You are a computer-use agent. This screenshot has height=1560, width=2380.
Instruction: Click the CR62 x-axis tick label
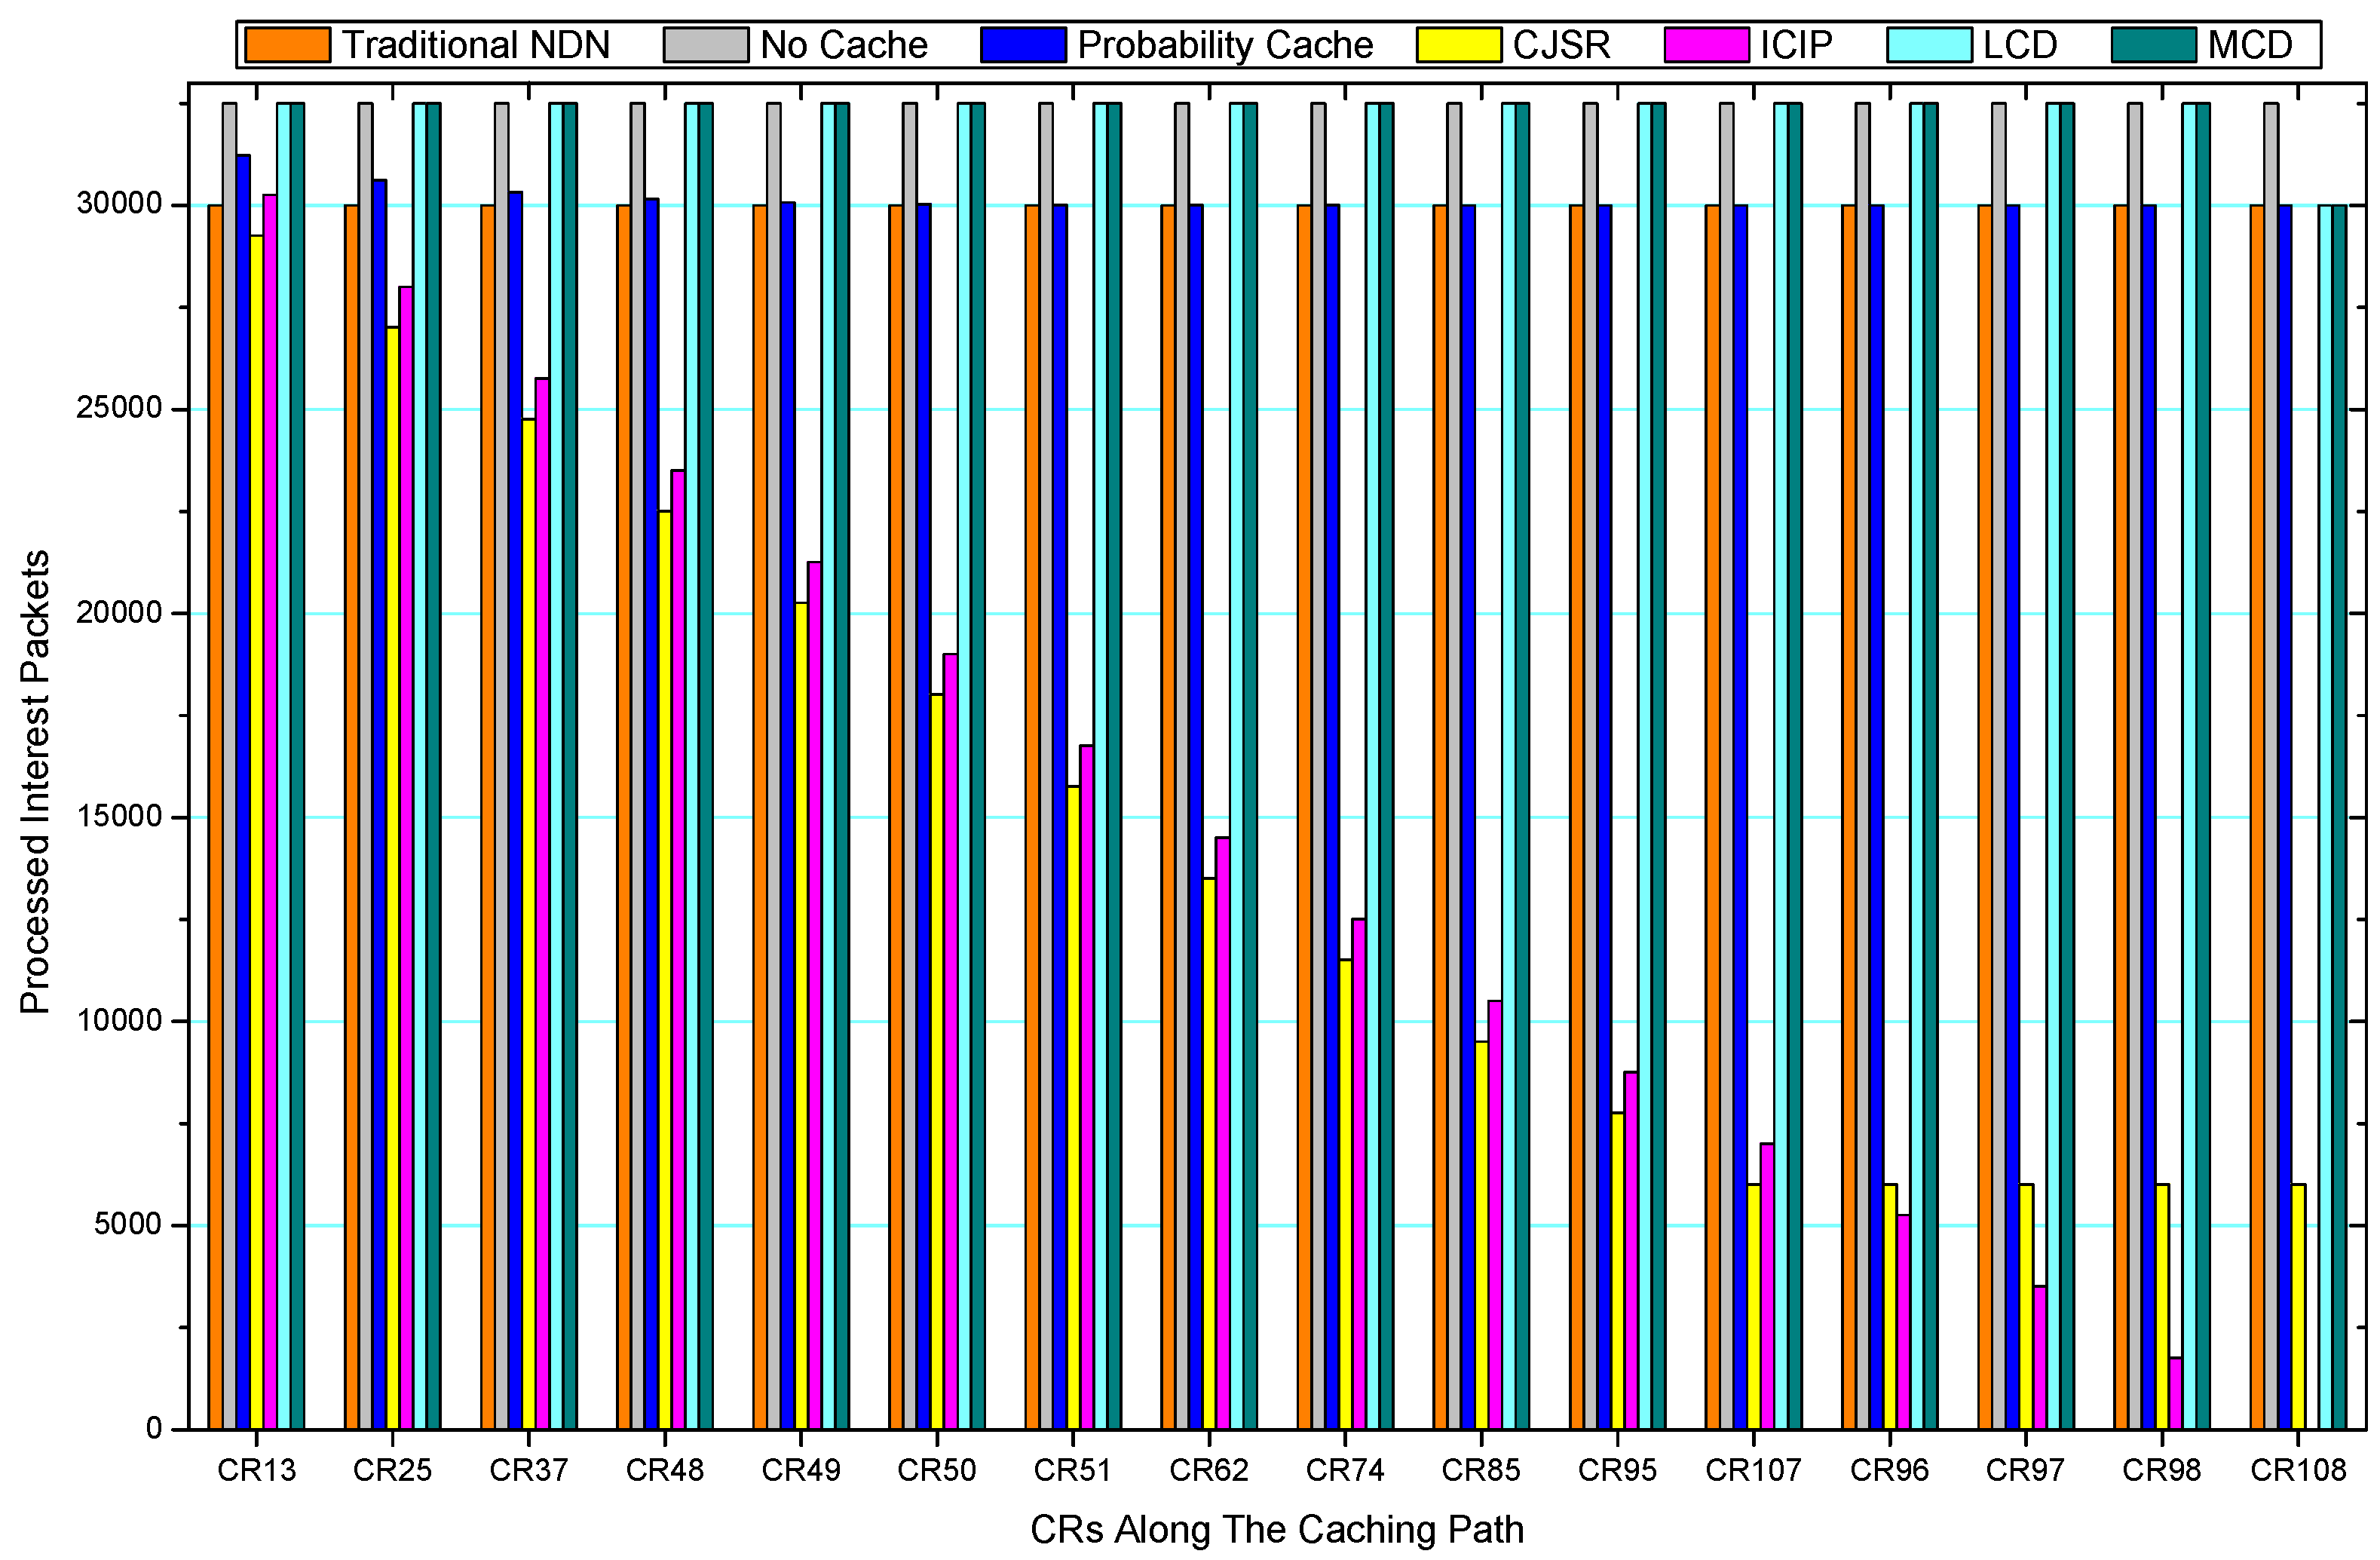1209,1470
